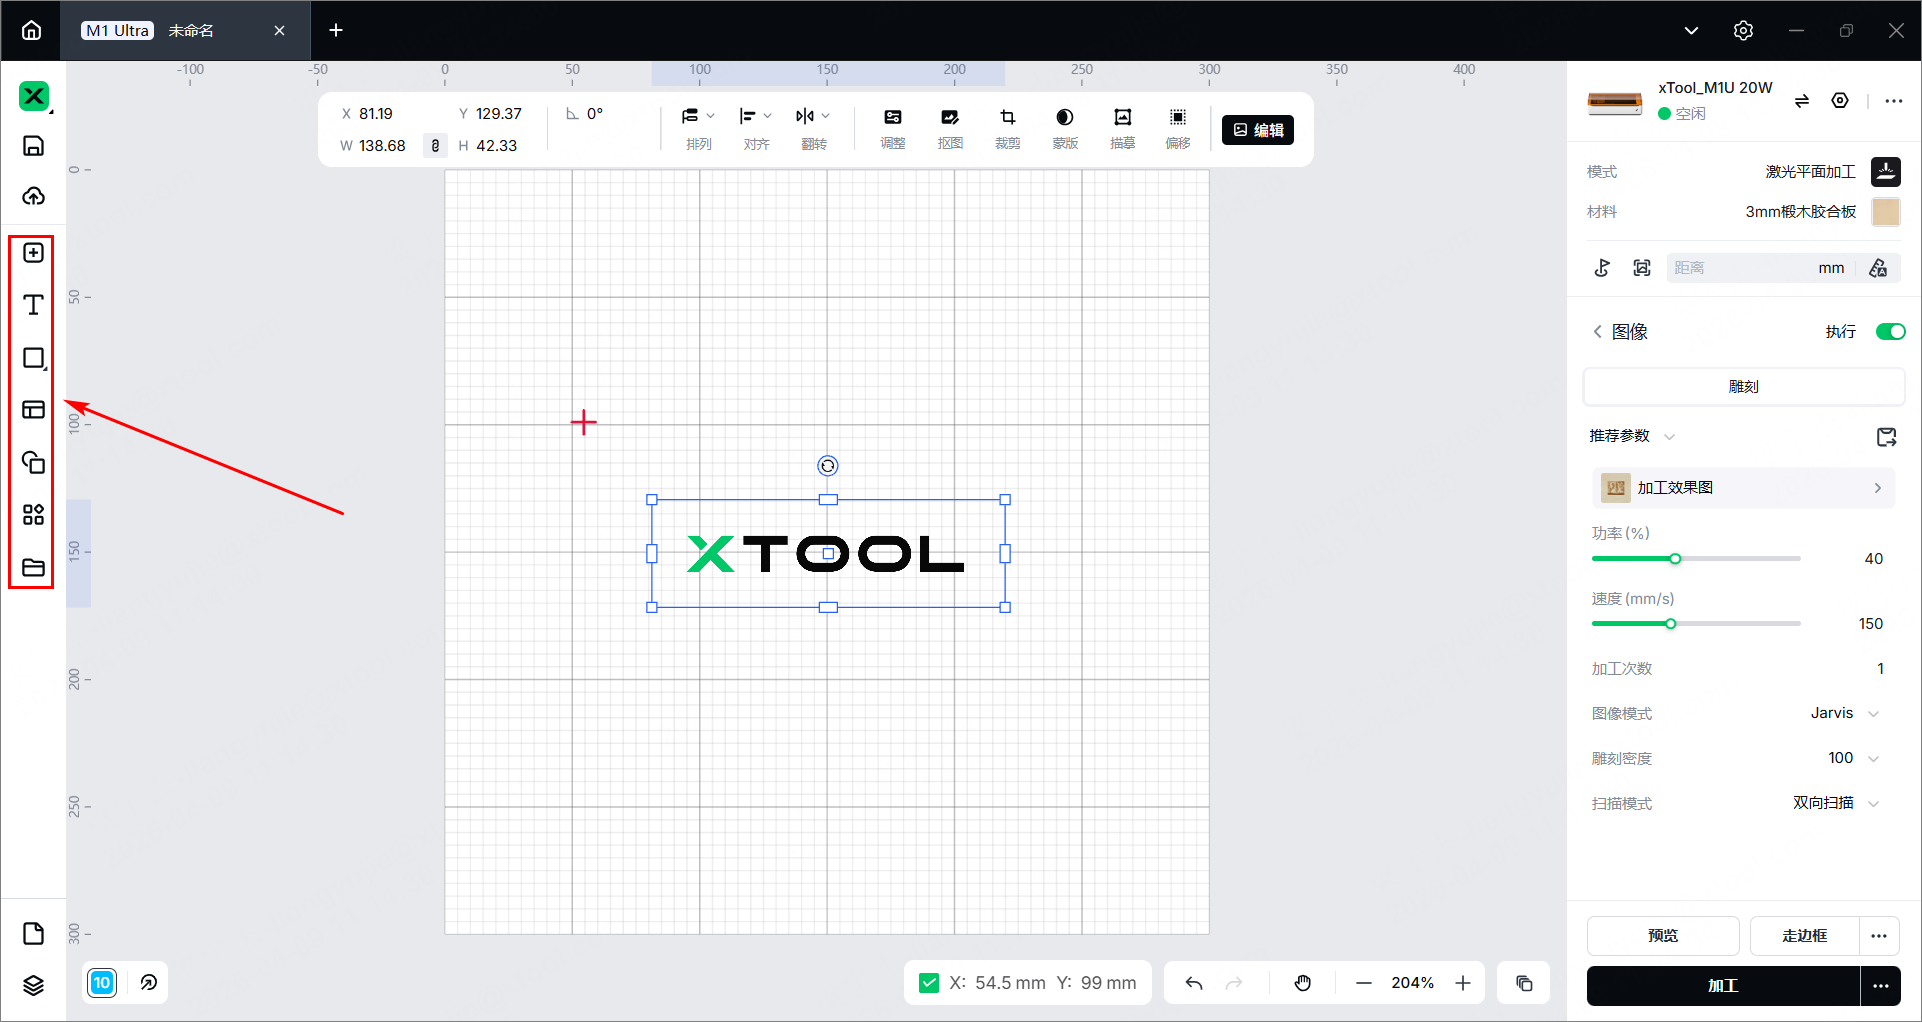Select the Text tool
Screen dimensions: 1922x1022
(x=33, y=305)
